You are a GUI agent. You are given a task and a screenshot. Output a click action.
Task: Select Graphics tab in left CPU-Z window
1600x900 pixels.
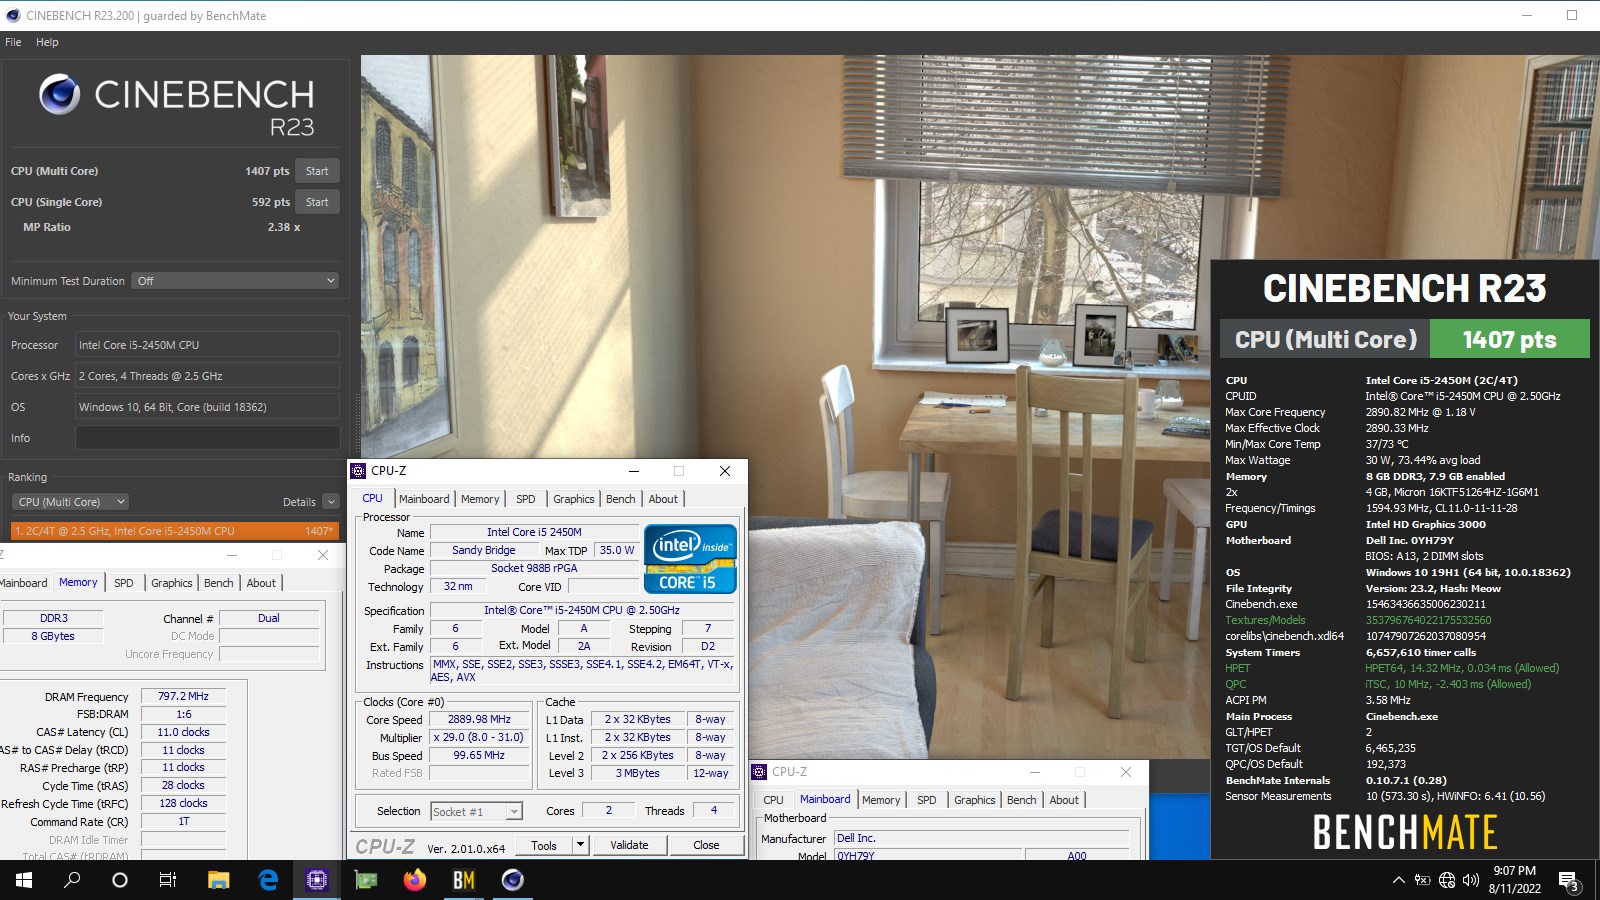point(172,583)
